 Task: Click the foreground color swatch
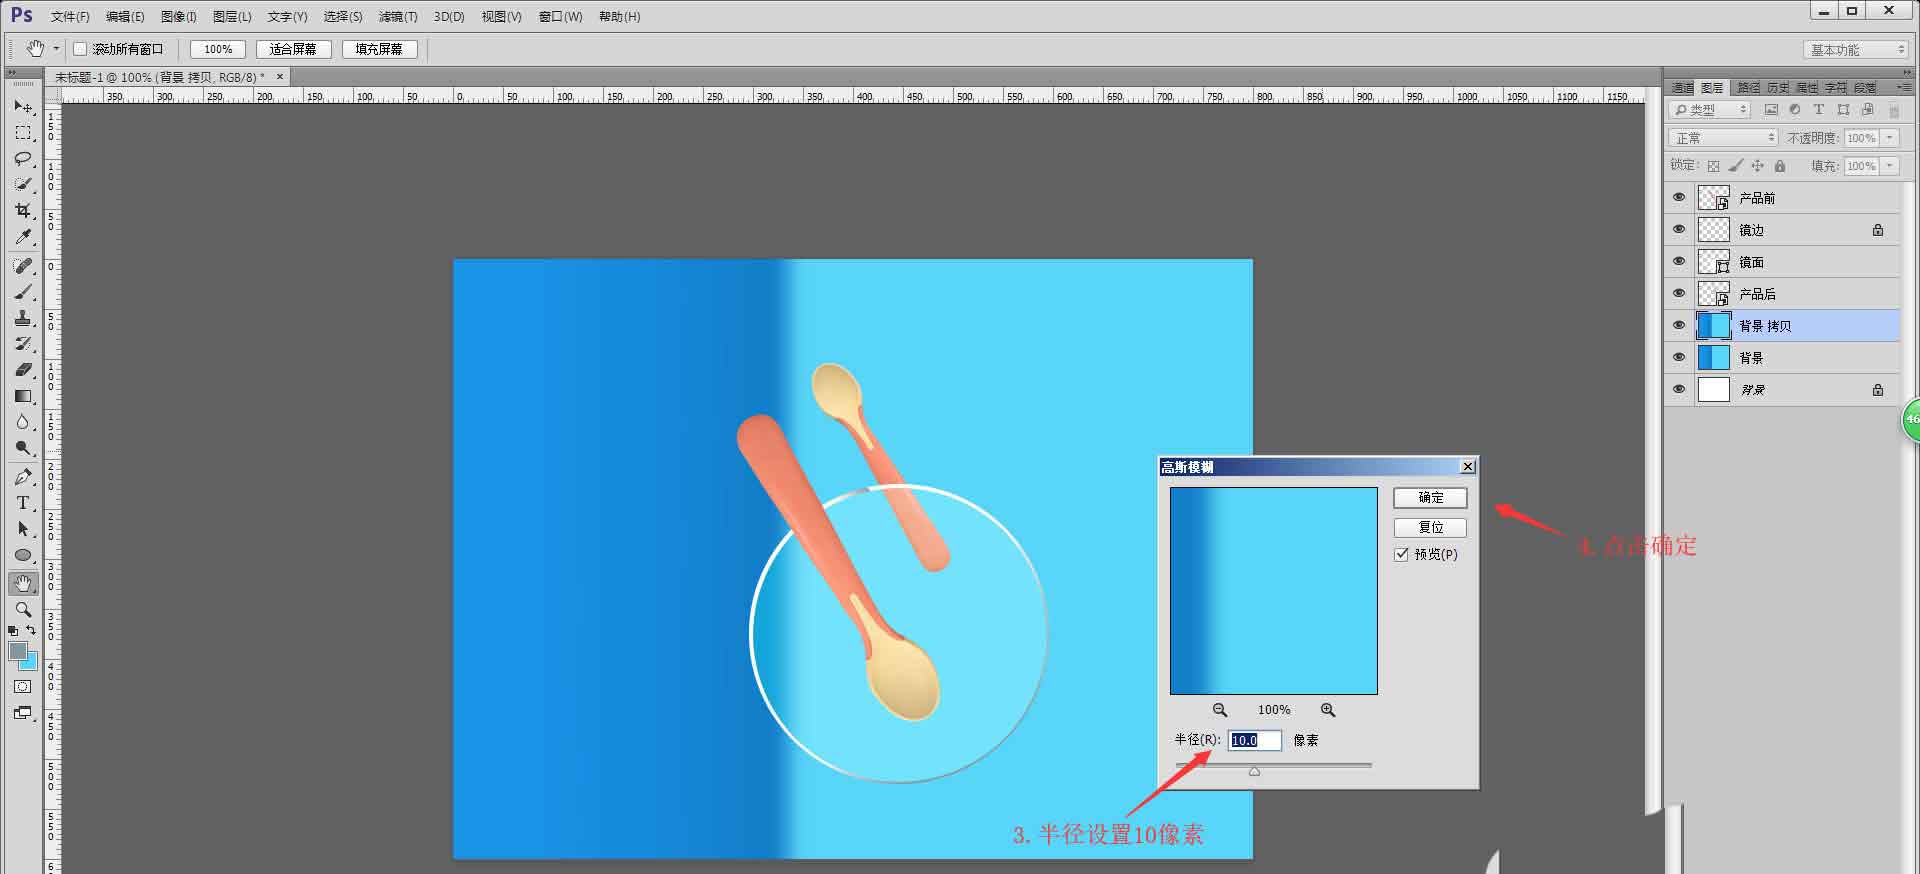17,650
